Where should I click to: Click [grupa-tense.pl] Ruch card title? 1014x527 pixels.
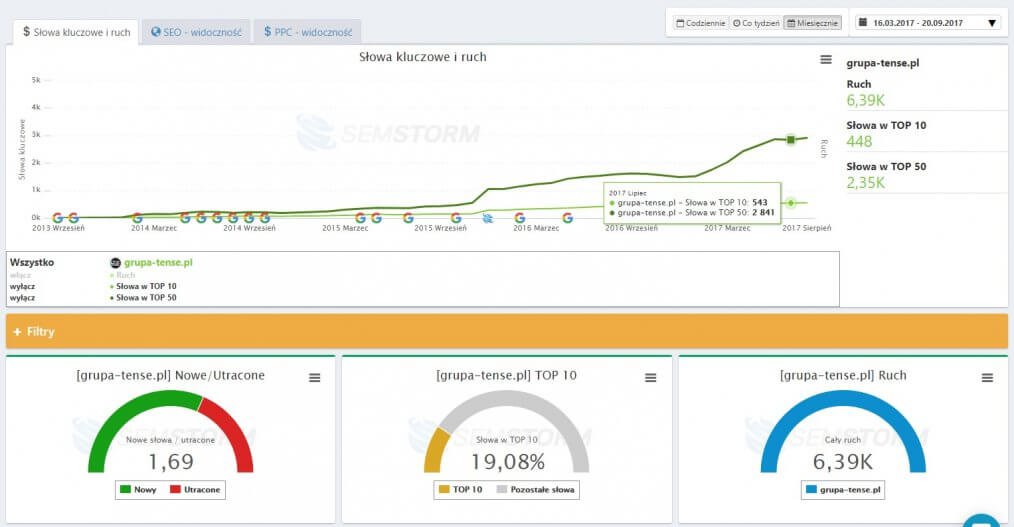point(843,375)
